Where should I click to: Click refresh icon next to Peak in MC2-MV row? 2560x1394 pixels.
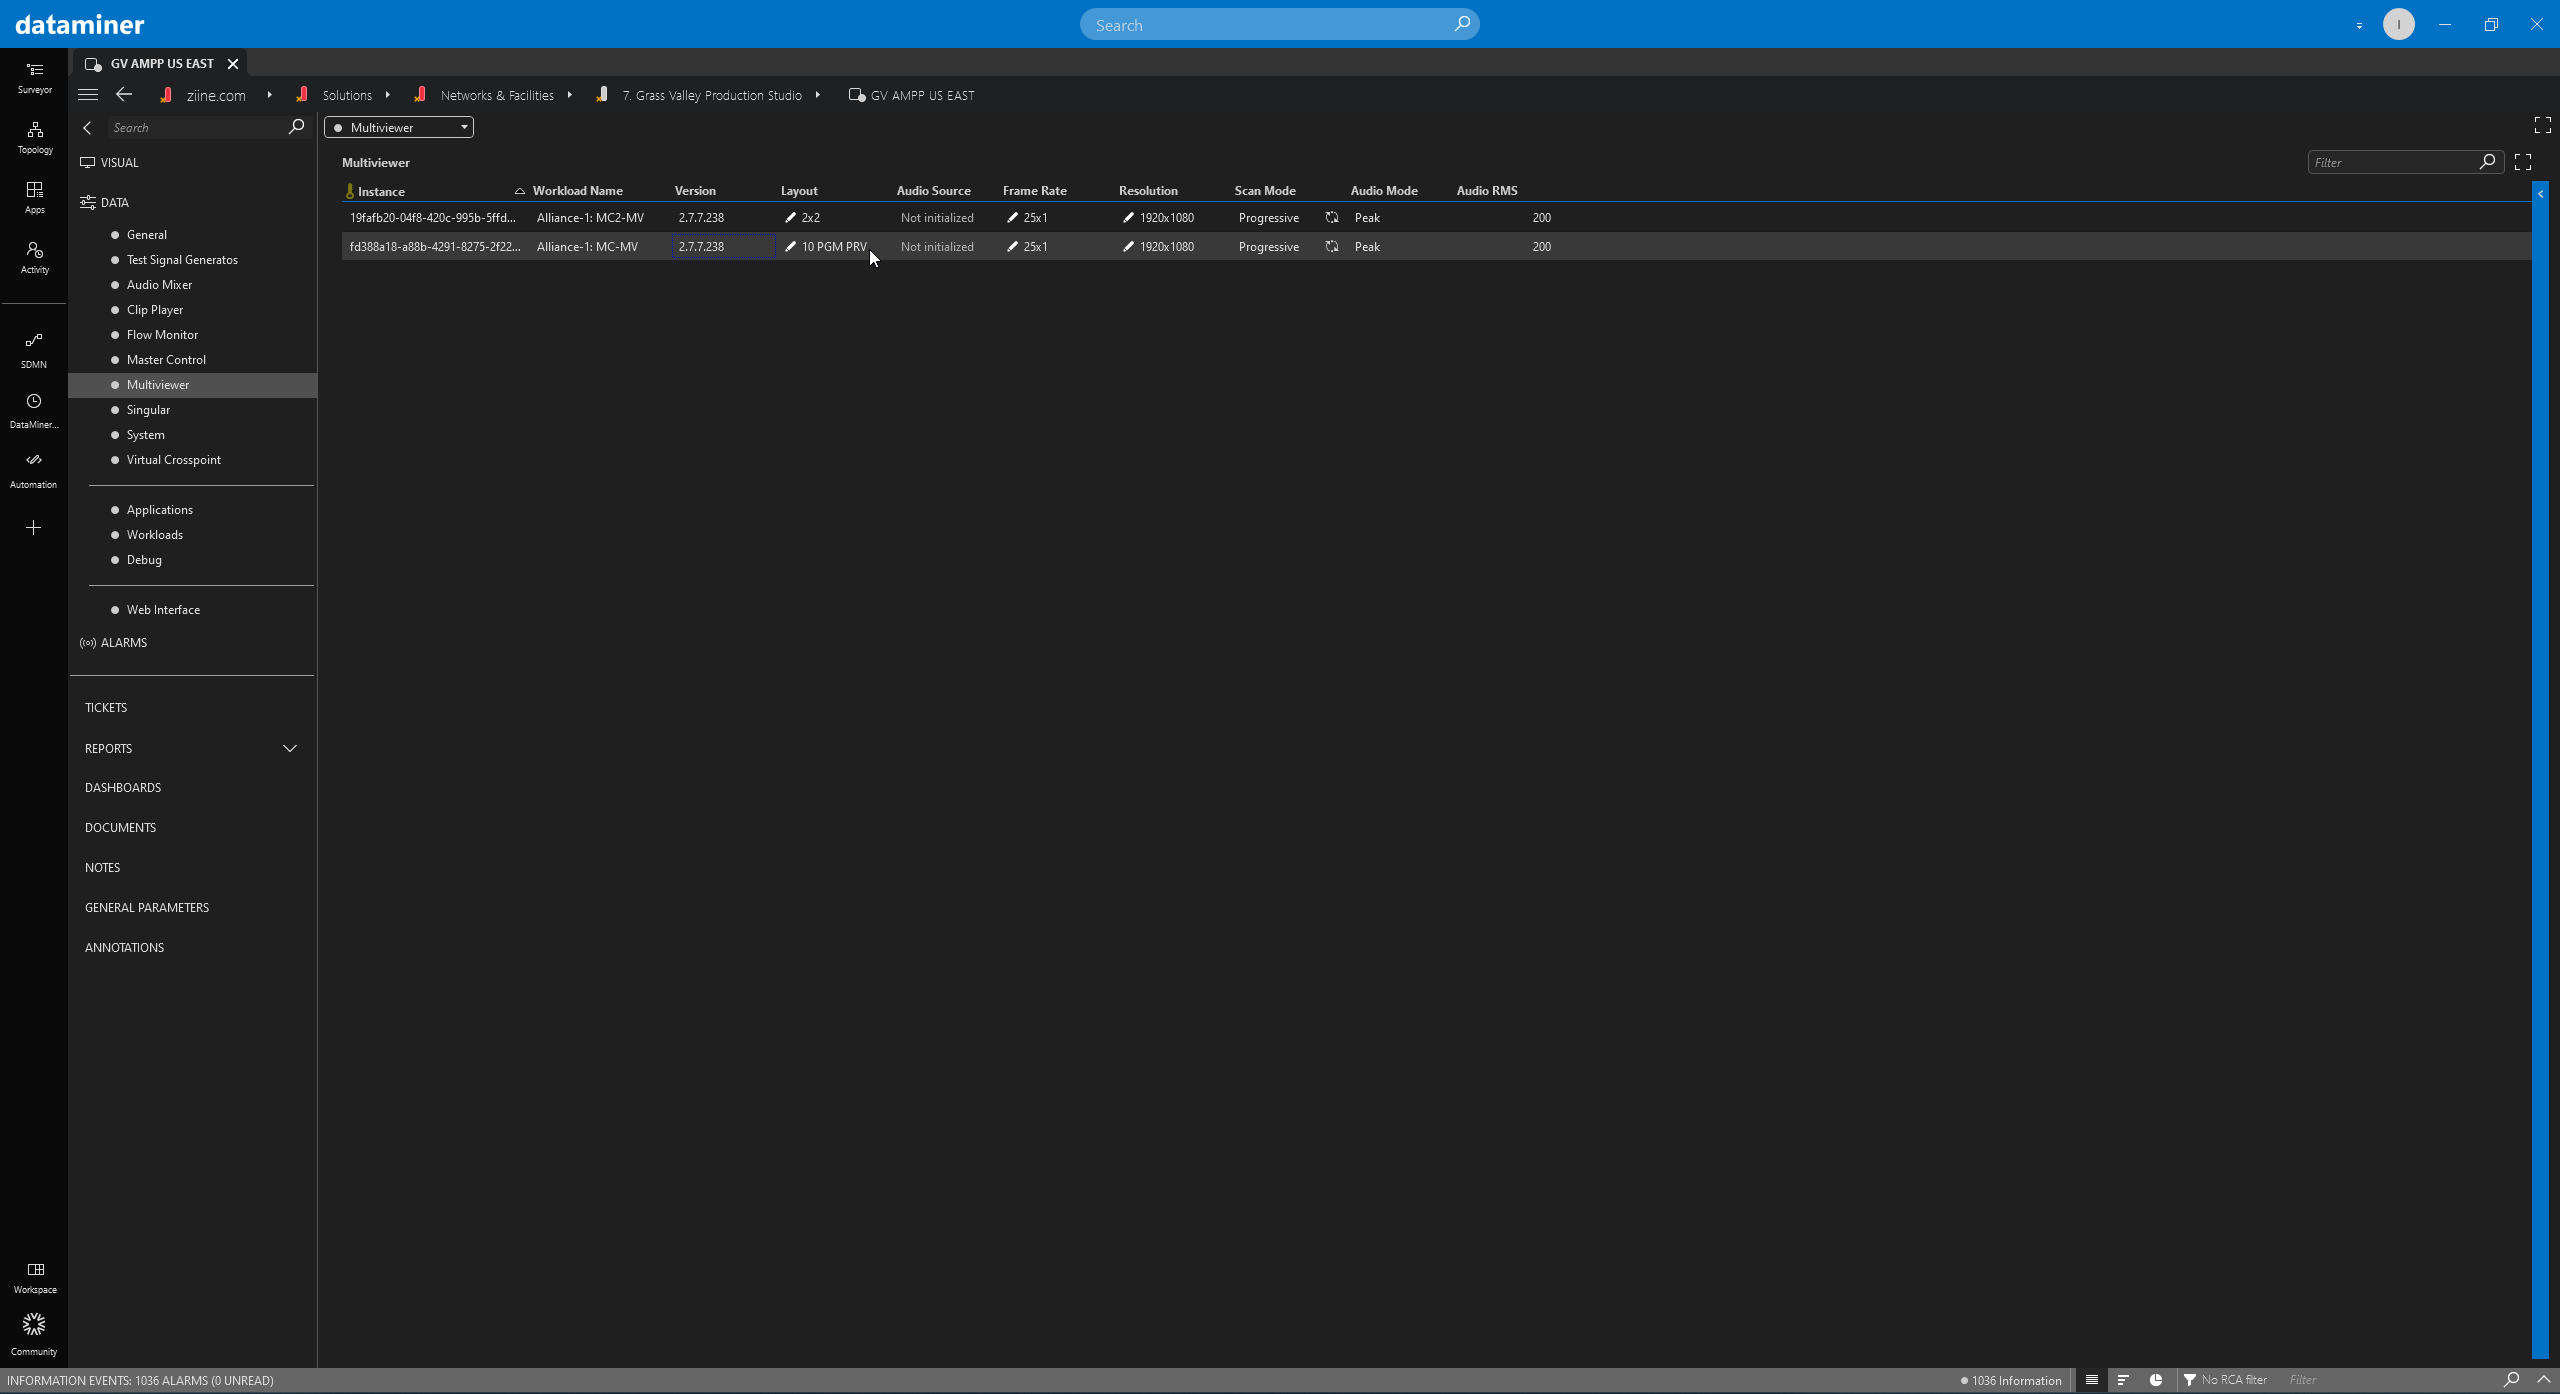pyautogui.click(x=1332, y=217)
